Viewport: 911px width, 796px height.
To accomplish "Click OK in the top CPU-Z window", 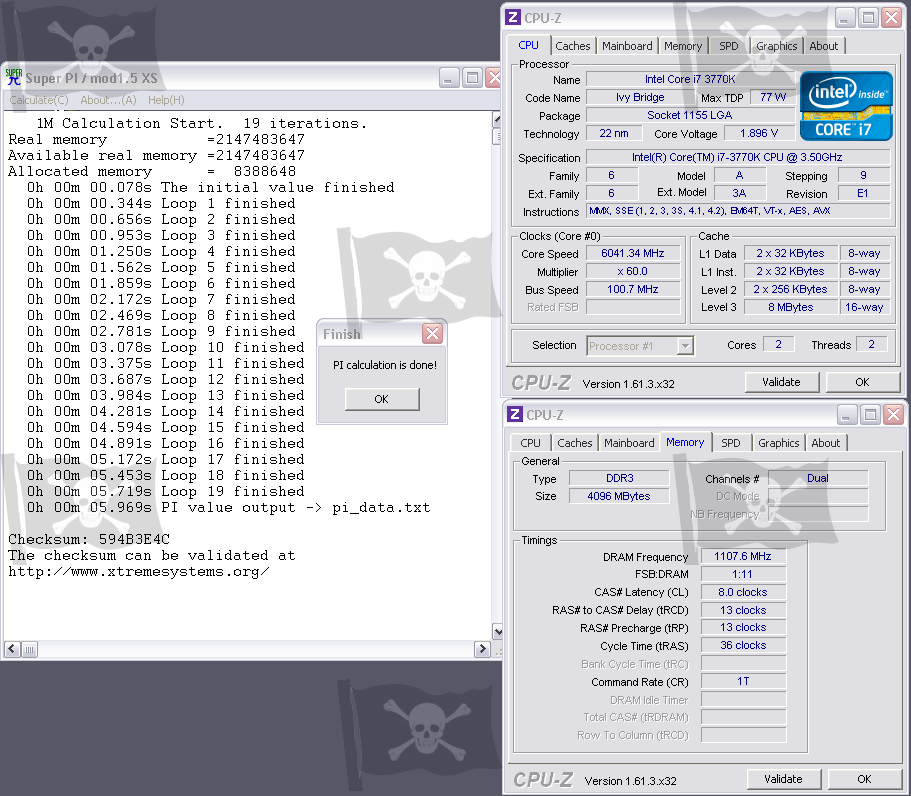I will [x=862, y=382].
